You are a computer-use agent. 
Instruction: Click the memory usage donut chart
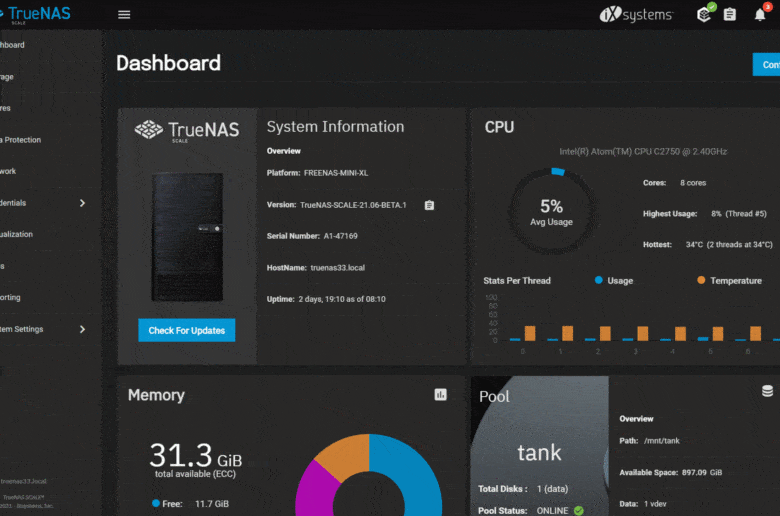369,475
